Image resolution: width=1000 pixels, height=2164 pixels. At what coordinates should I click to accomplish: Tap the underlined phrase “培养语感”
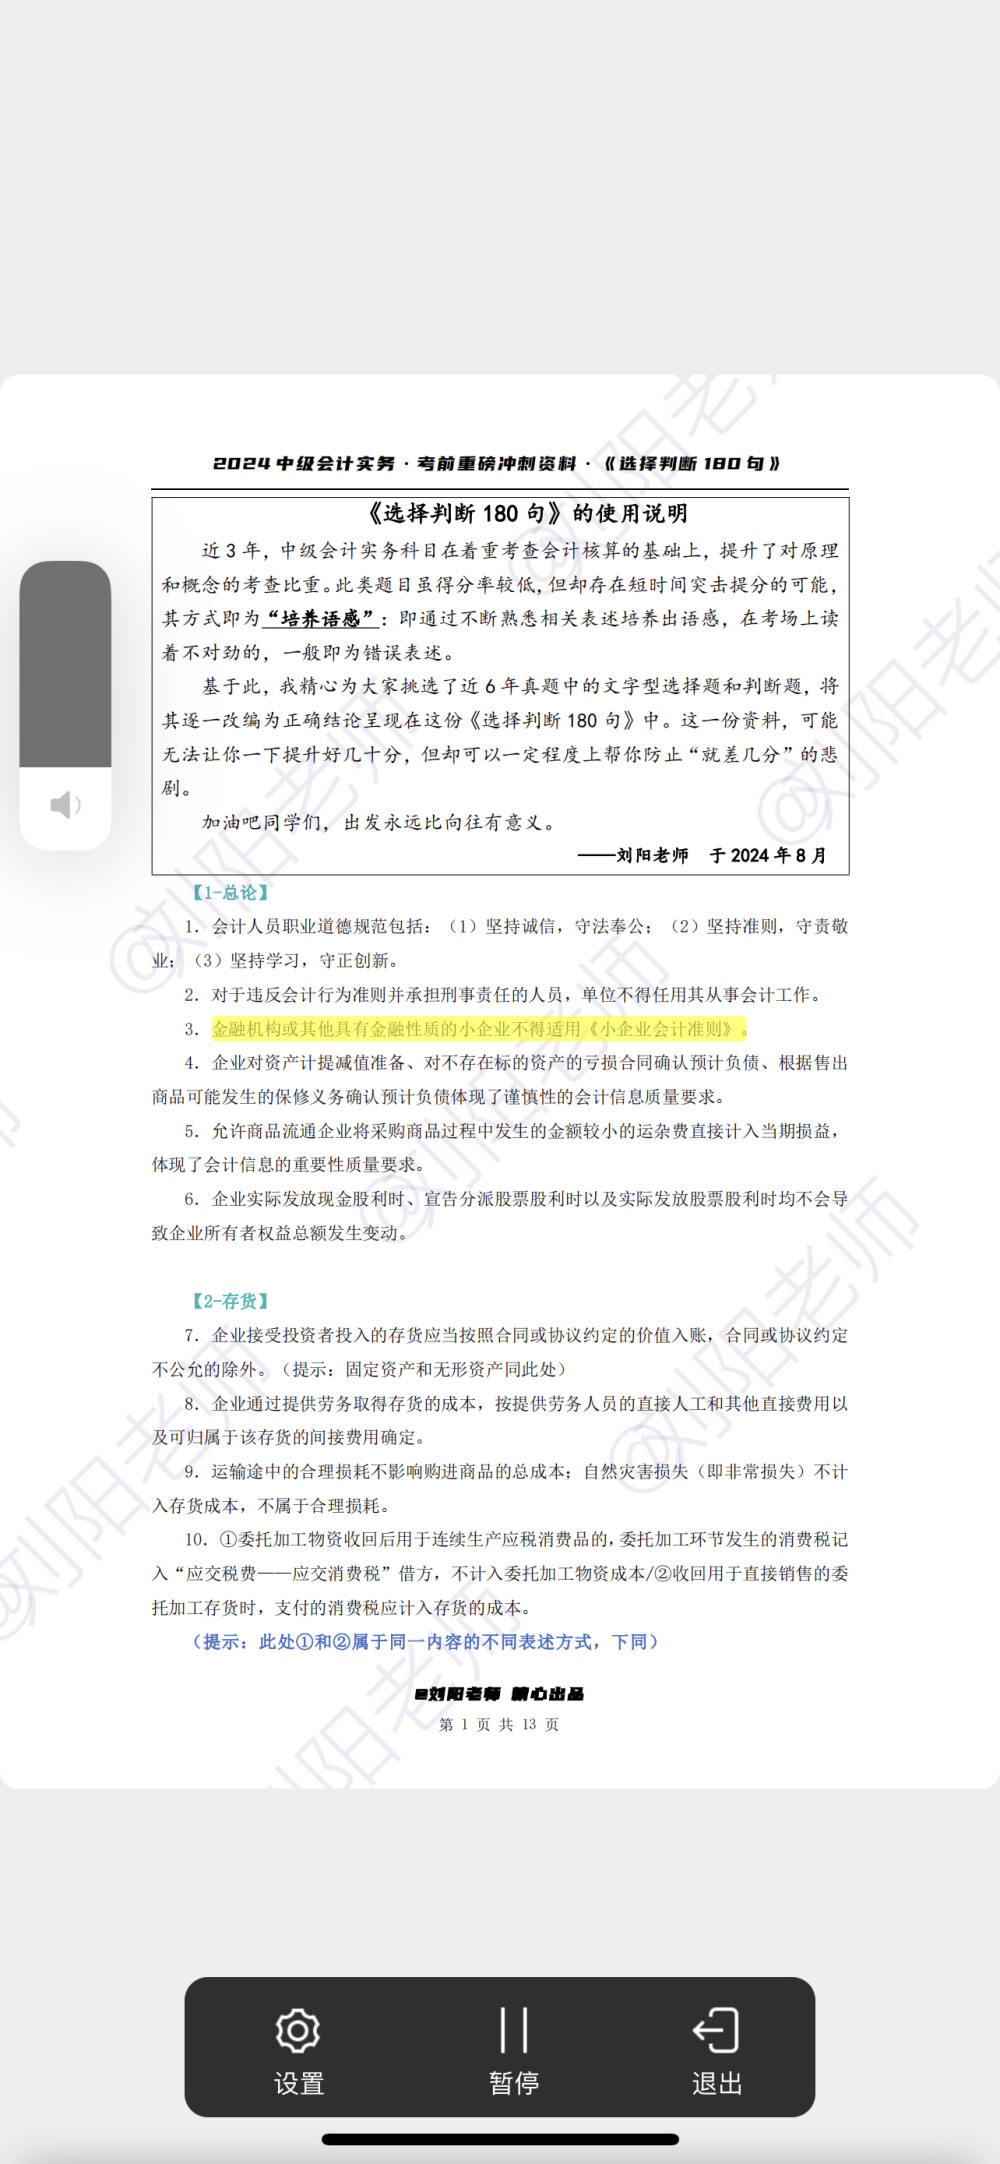[320, 618]
